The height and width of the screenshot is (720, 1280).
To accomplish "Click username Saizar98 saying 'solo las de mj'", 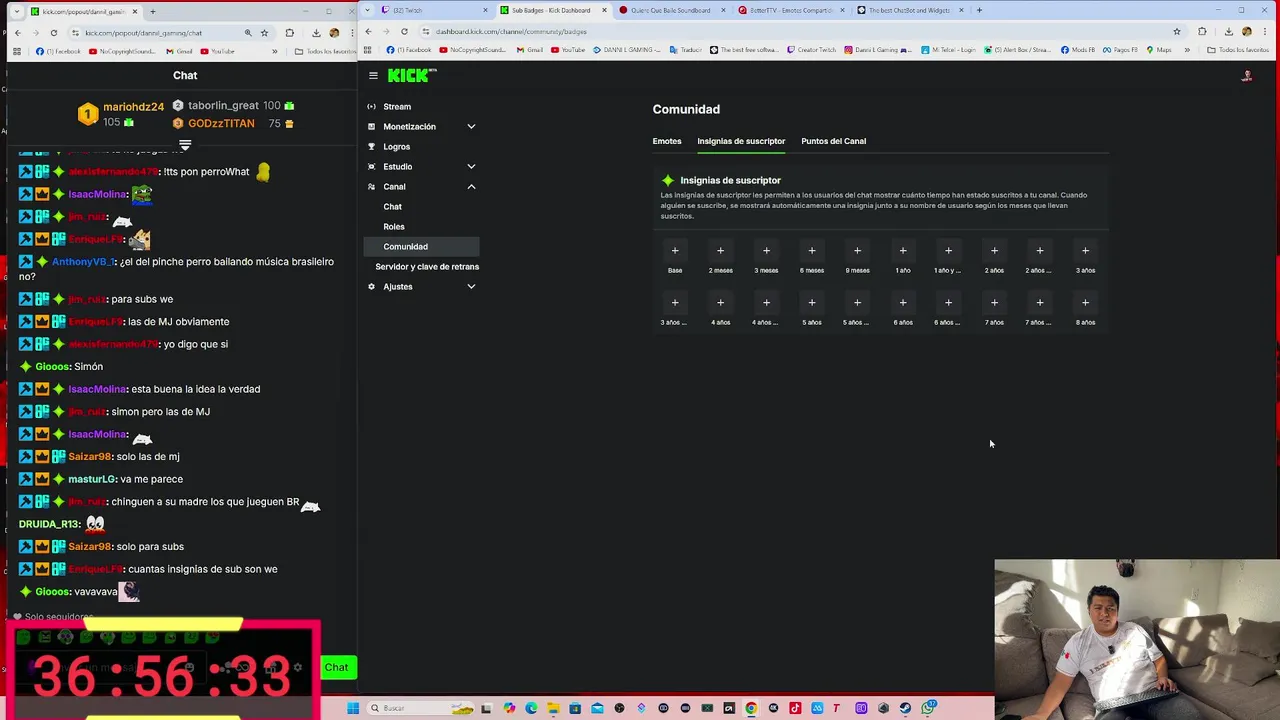I will (x=89, y=457).
